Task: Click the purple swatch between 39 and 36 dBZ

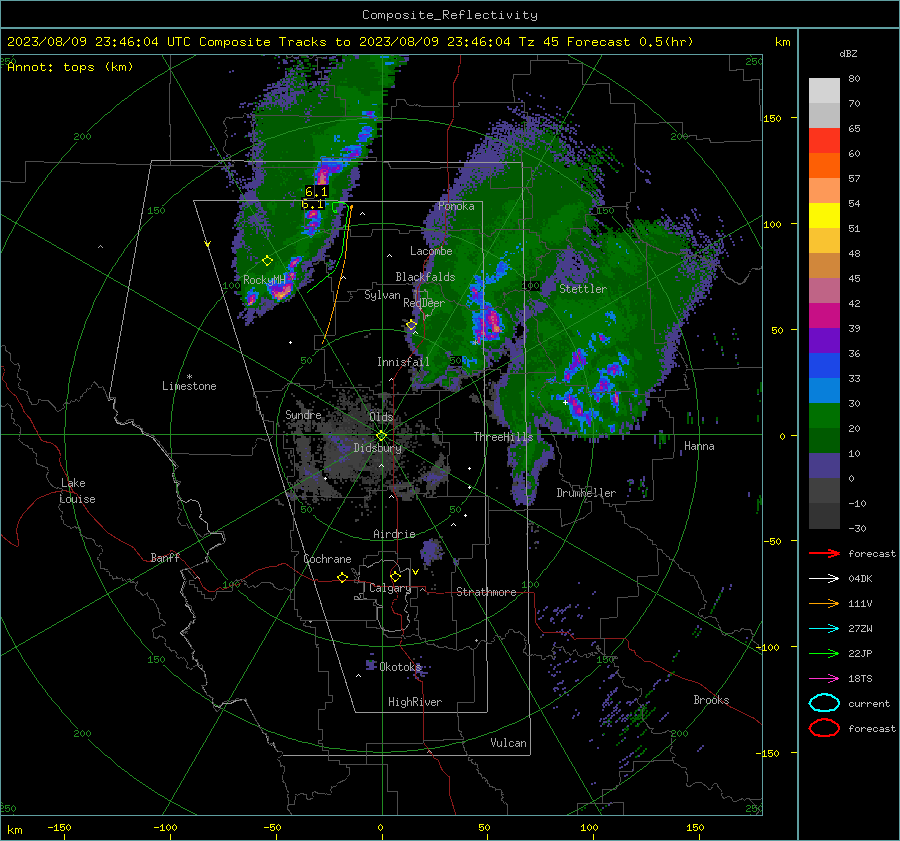Action: (x=824, y=341)
